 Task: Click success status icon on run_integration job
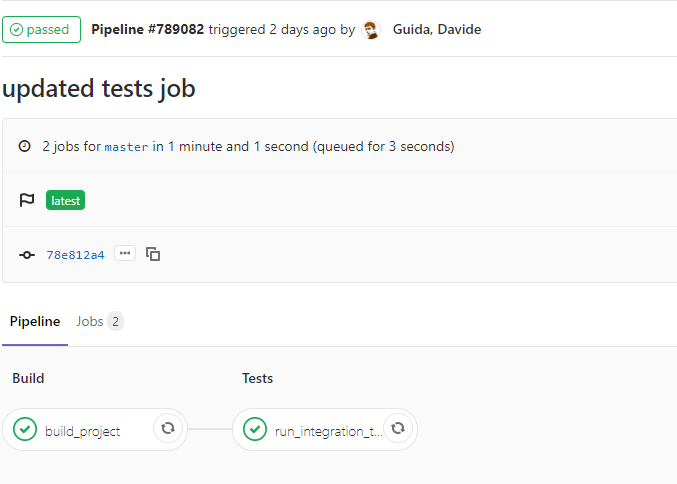click(255, 430)
